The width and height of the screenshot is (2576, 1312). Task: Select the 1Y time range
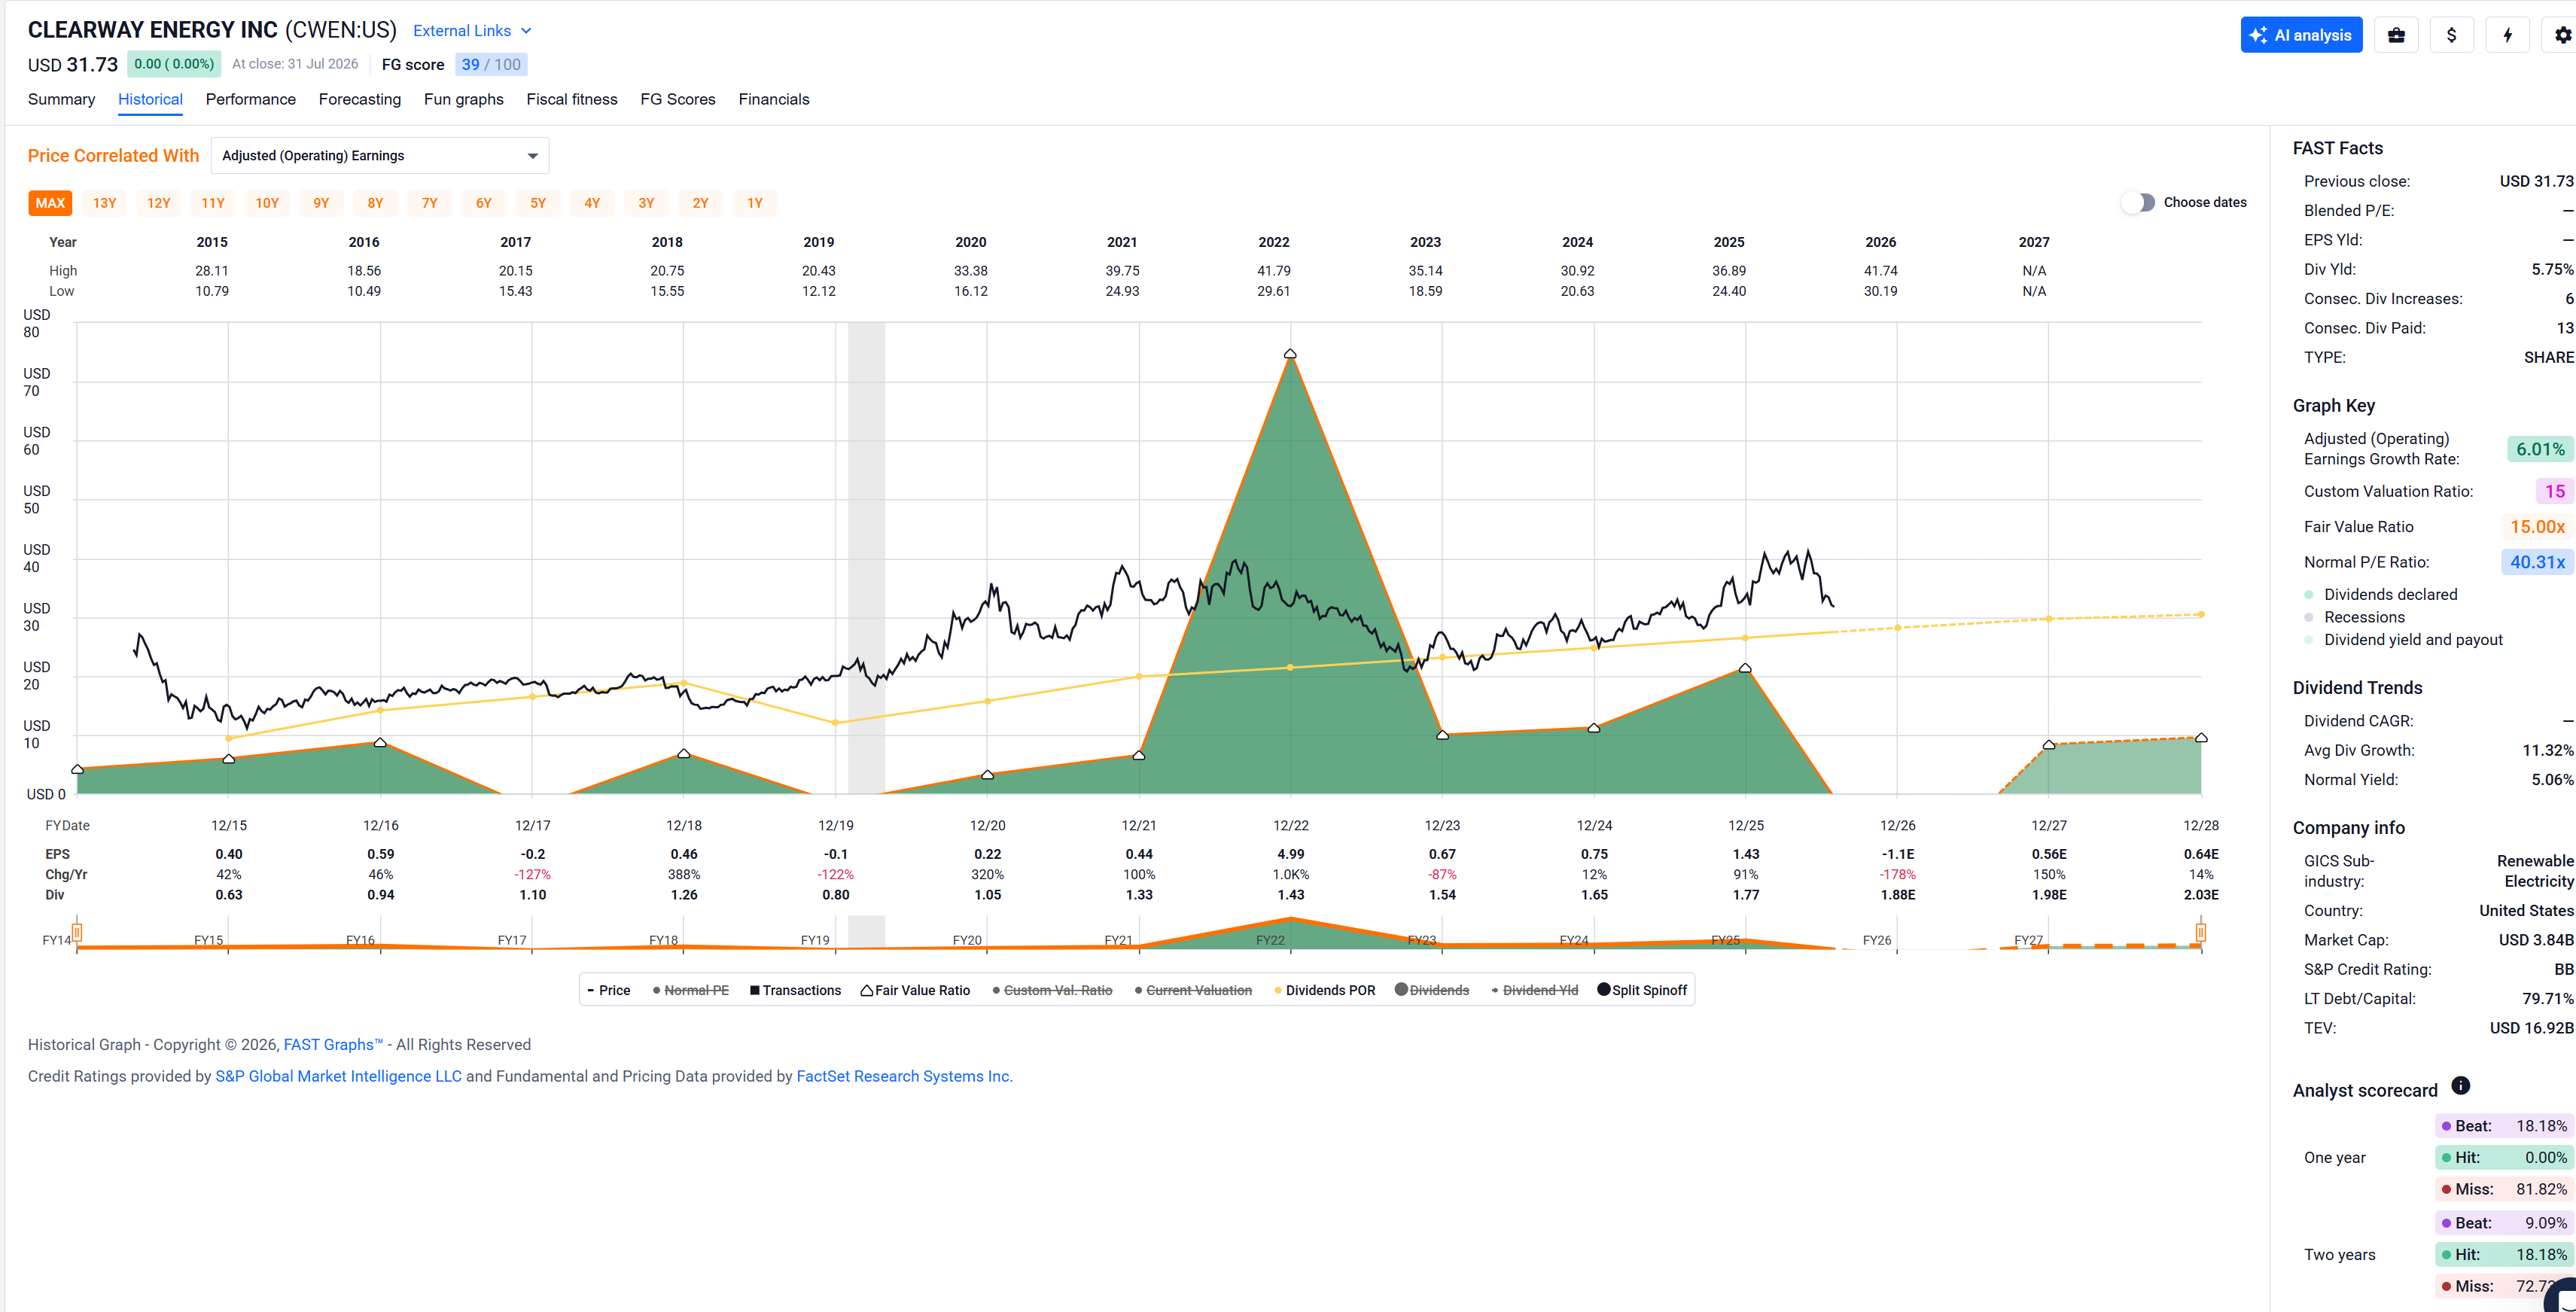(755, 203)
